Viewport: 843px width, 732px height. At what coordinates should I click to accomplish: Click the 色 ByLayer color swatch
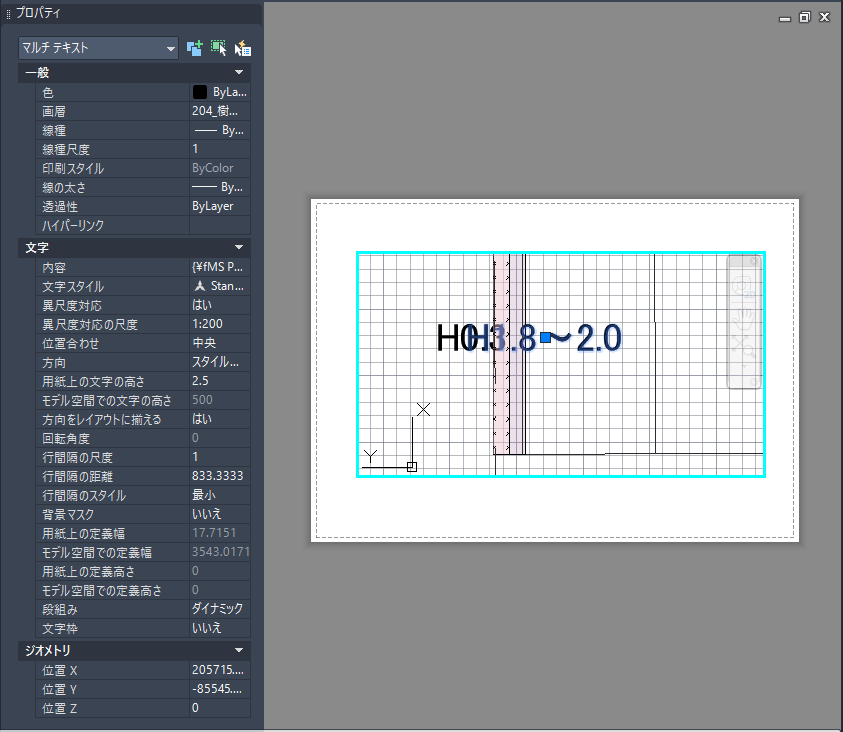pos(200,92)
